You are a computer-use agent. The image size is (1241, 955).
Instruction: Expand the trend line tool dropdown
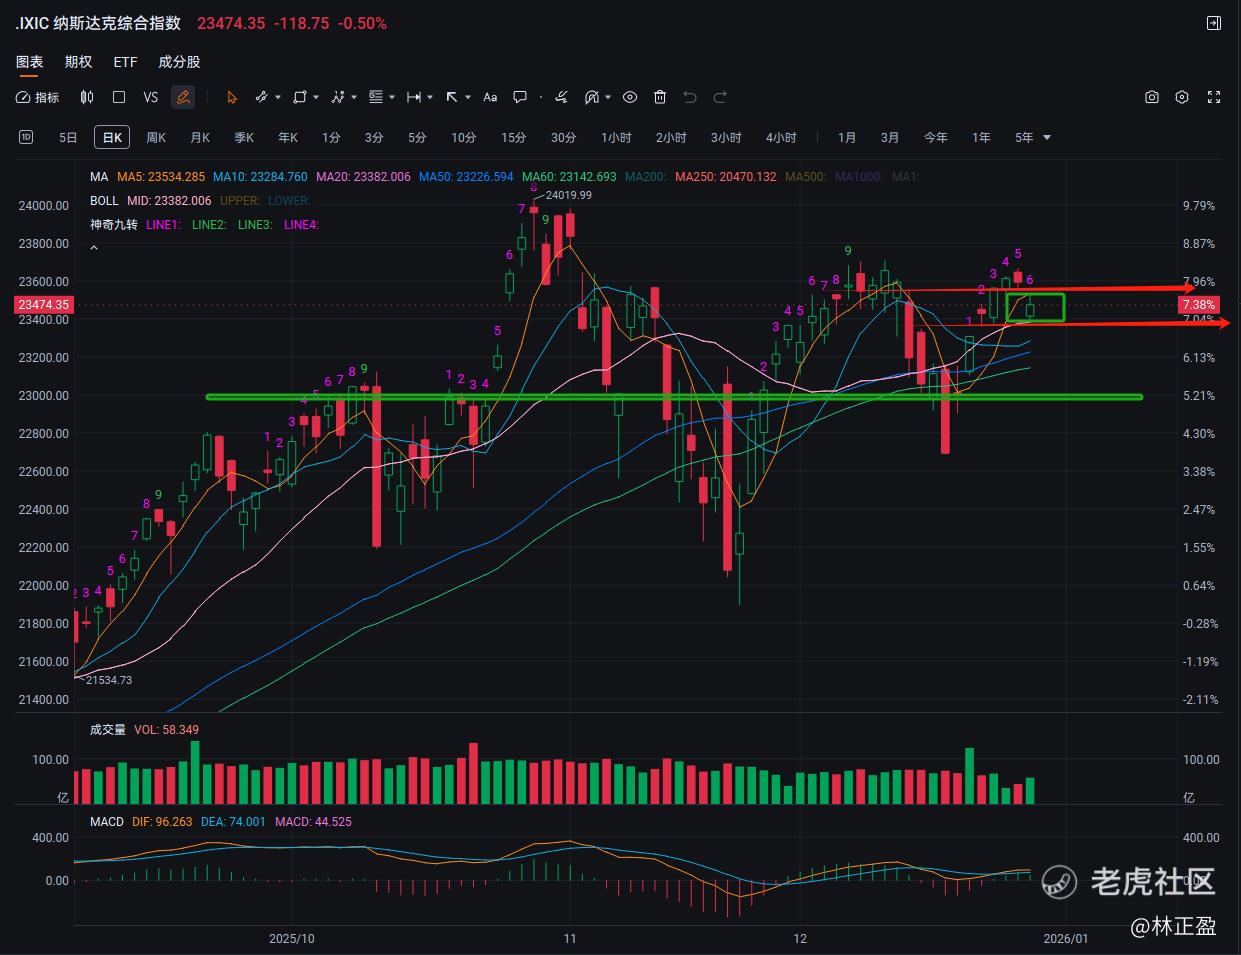(277, 97)
